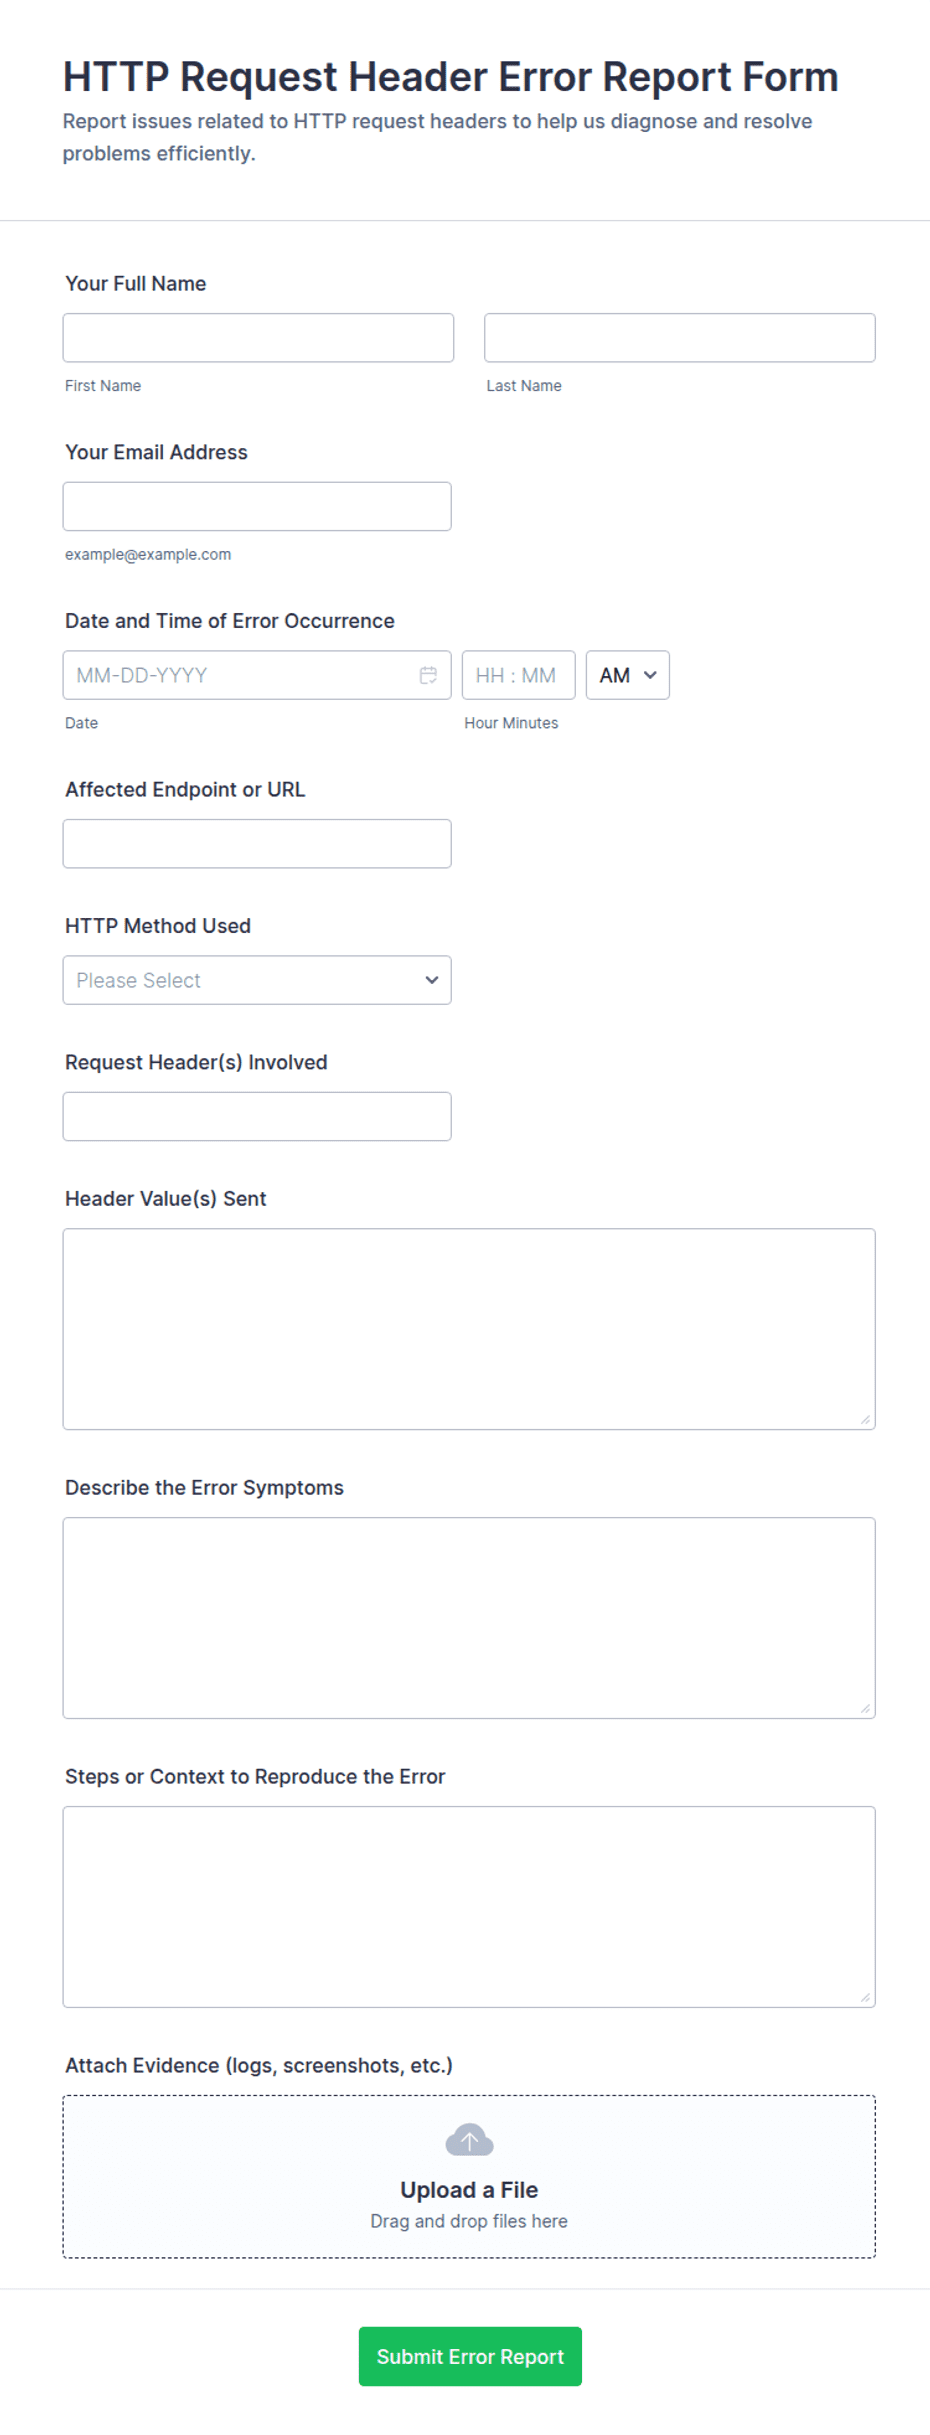Image resolution: width=930 pixels, height=2435 pixels.
Task: Click the Submit Error Report button
Action: tap(470, 2356)
